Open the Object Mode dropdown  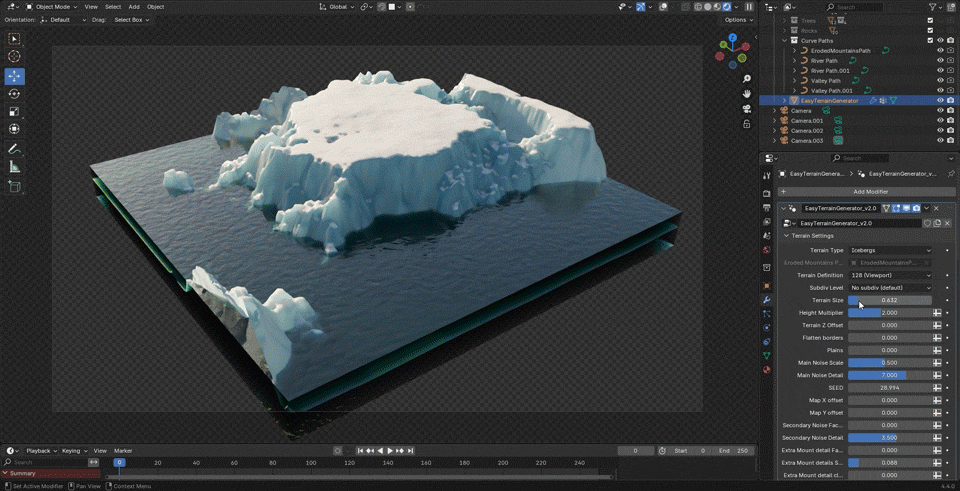(52, 7)
